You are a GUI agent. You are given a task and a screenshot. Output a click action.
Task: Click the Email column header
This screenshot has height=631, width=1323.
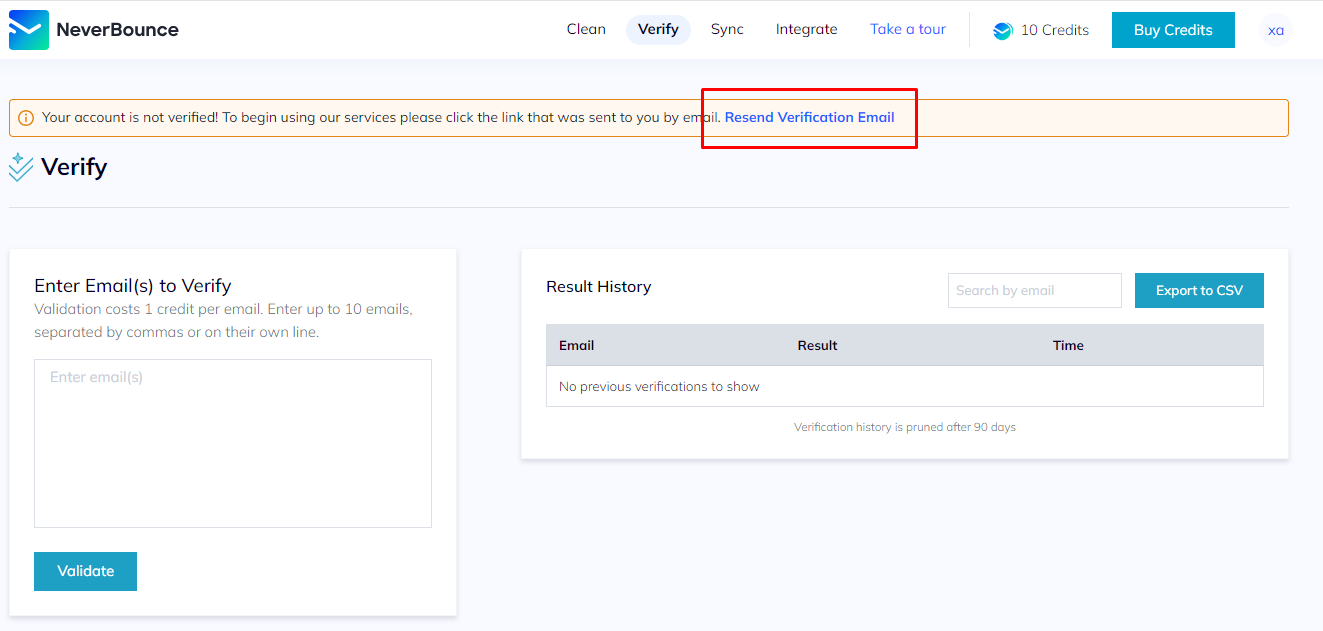pyautogui.click(x=577, y=345)
